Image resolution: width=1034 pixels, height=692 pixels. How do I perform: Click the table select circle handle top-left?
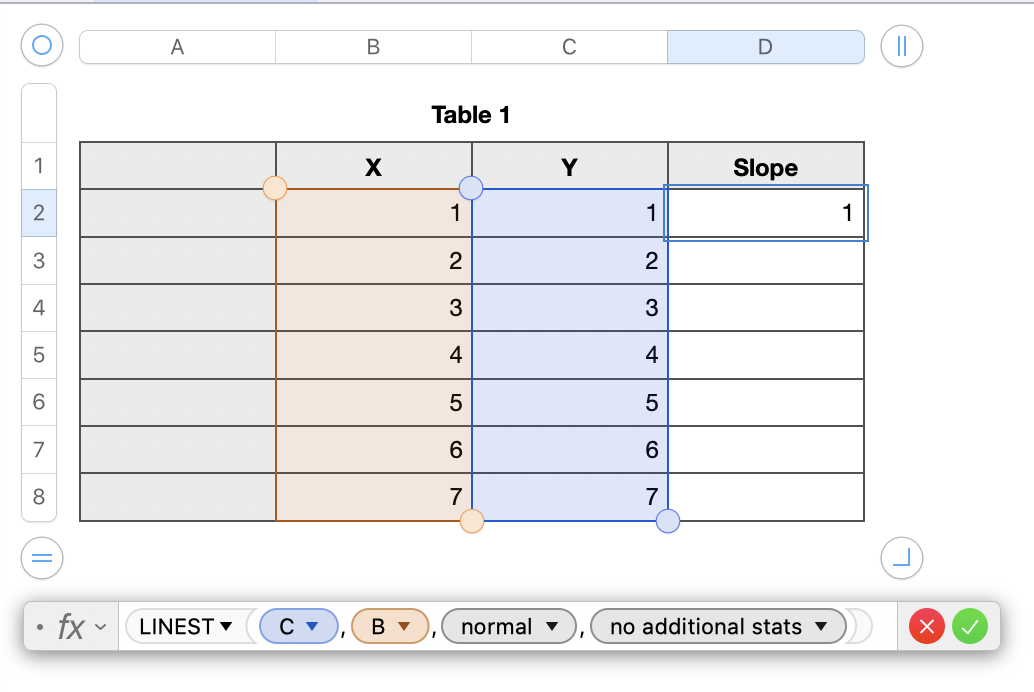click(42, 46)
